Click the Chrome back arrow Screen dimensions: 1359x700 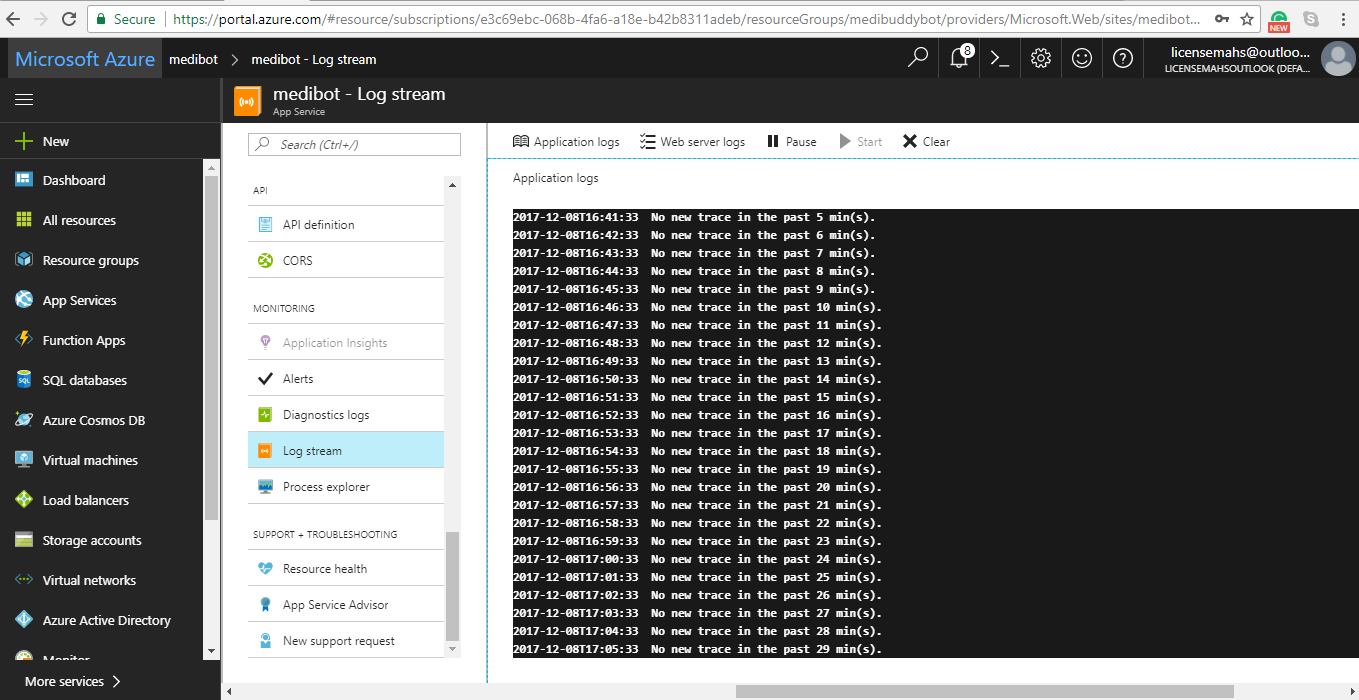(x=14, y=19)
